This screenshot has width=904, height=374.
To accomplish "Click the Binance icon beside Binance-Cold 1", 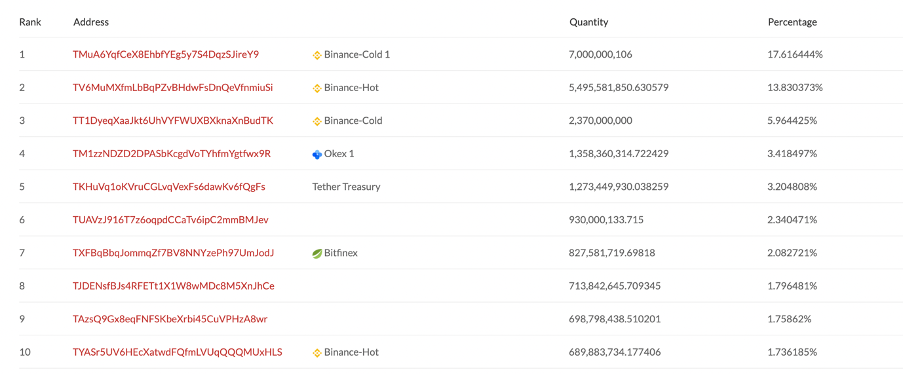I will (317, 55).
